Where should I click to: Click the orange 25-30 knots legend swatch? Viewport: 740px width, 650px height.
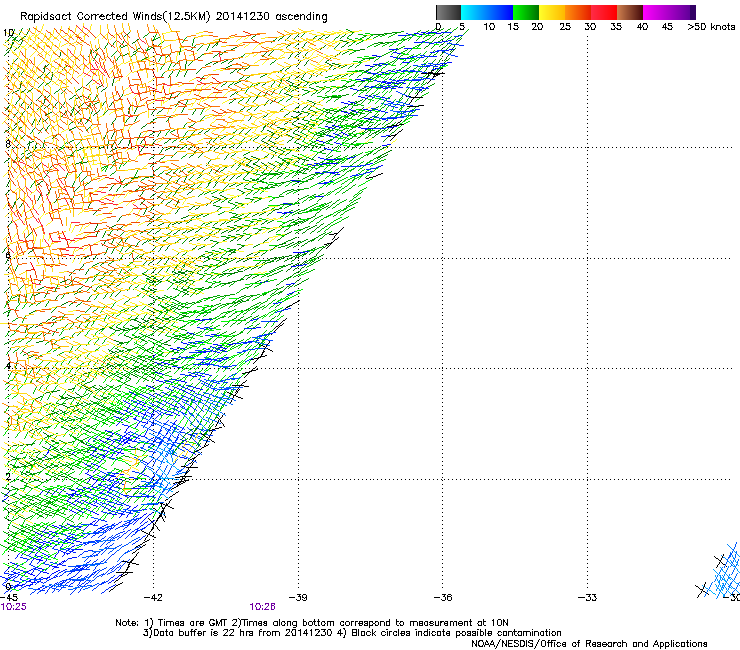coord(578,12)
